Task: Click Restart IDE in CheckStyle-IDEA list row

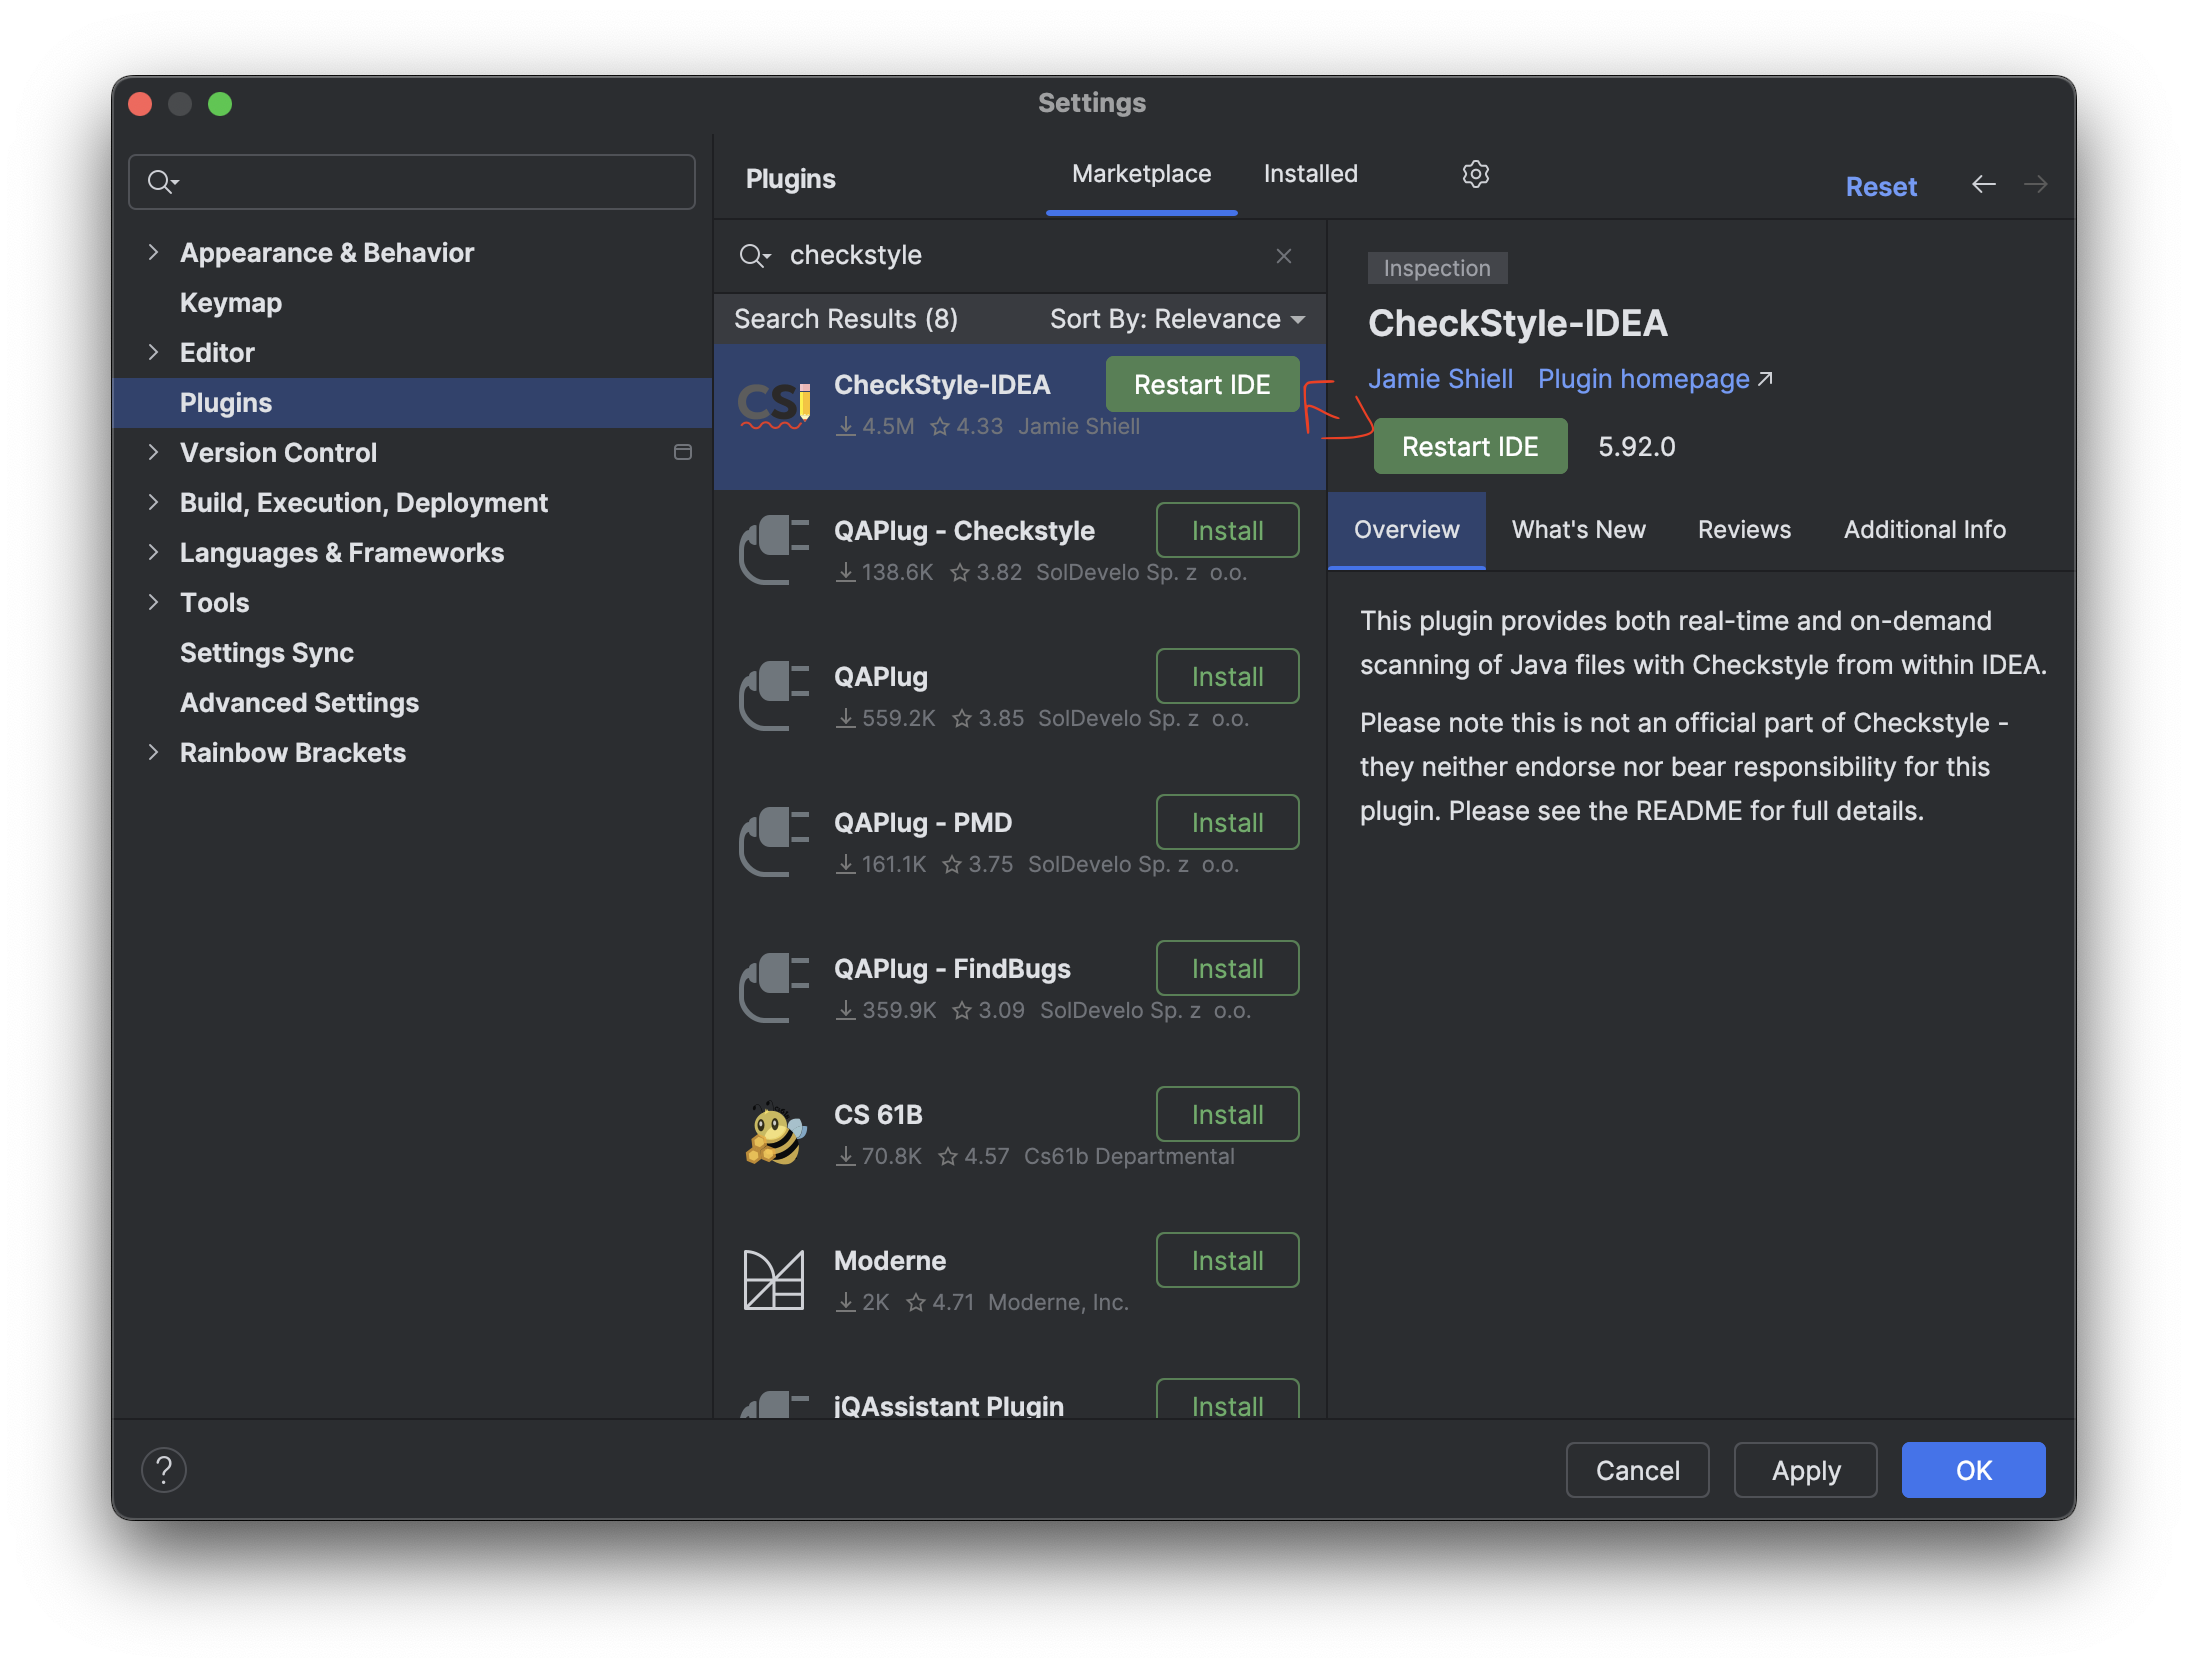Action: coord(1202,385)
